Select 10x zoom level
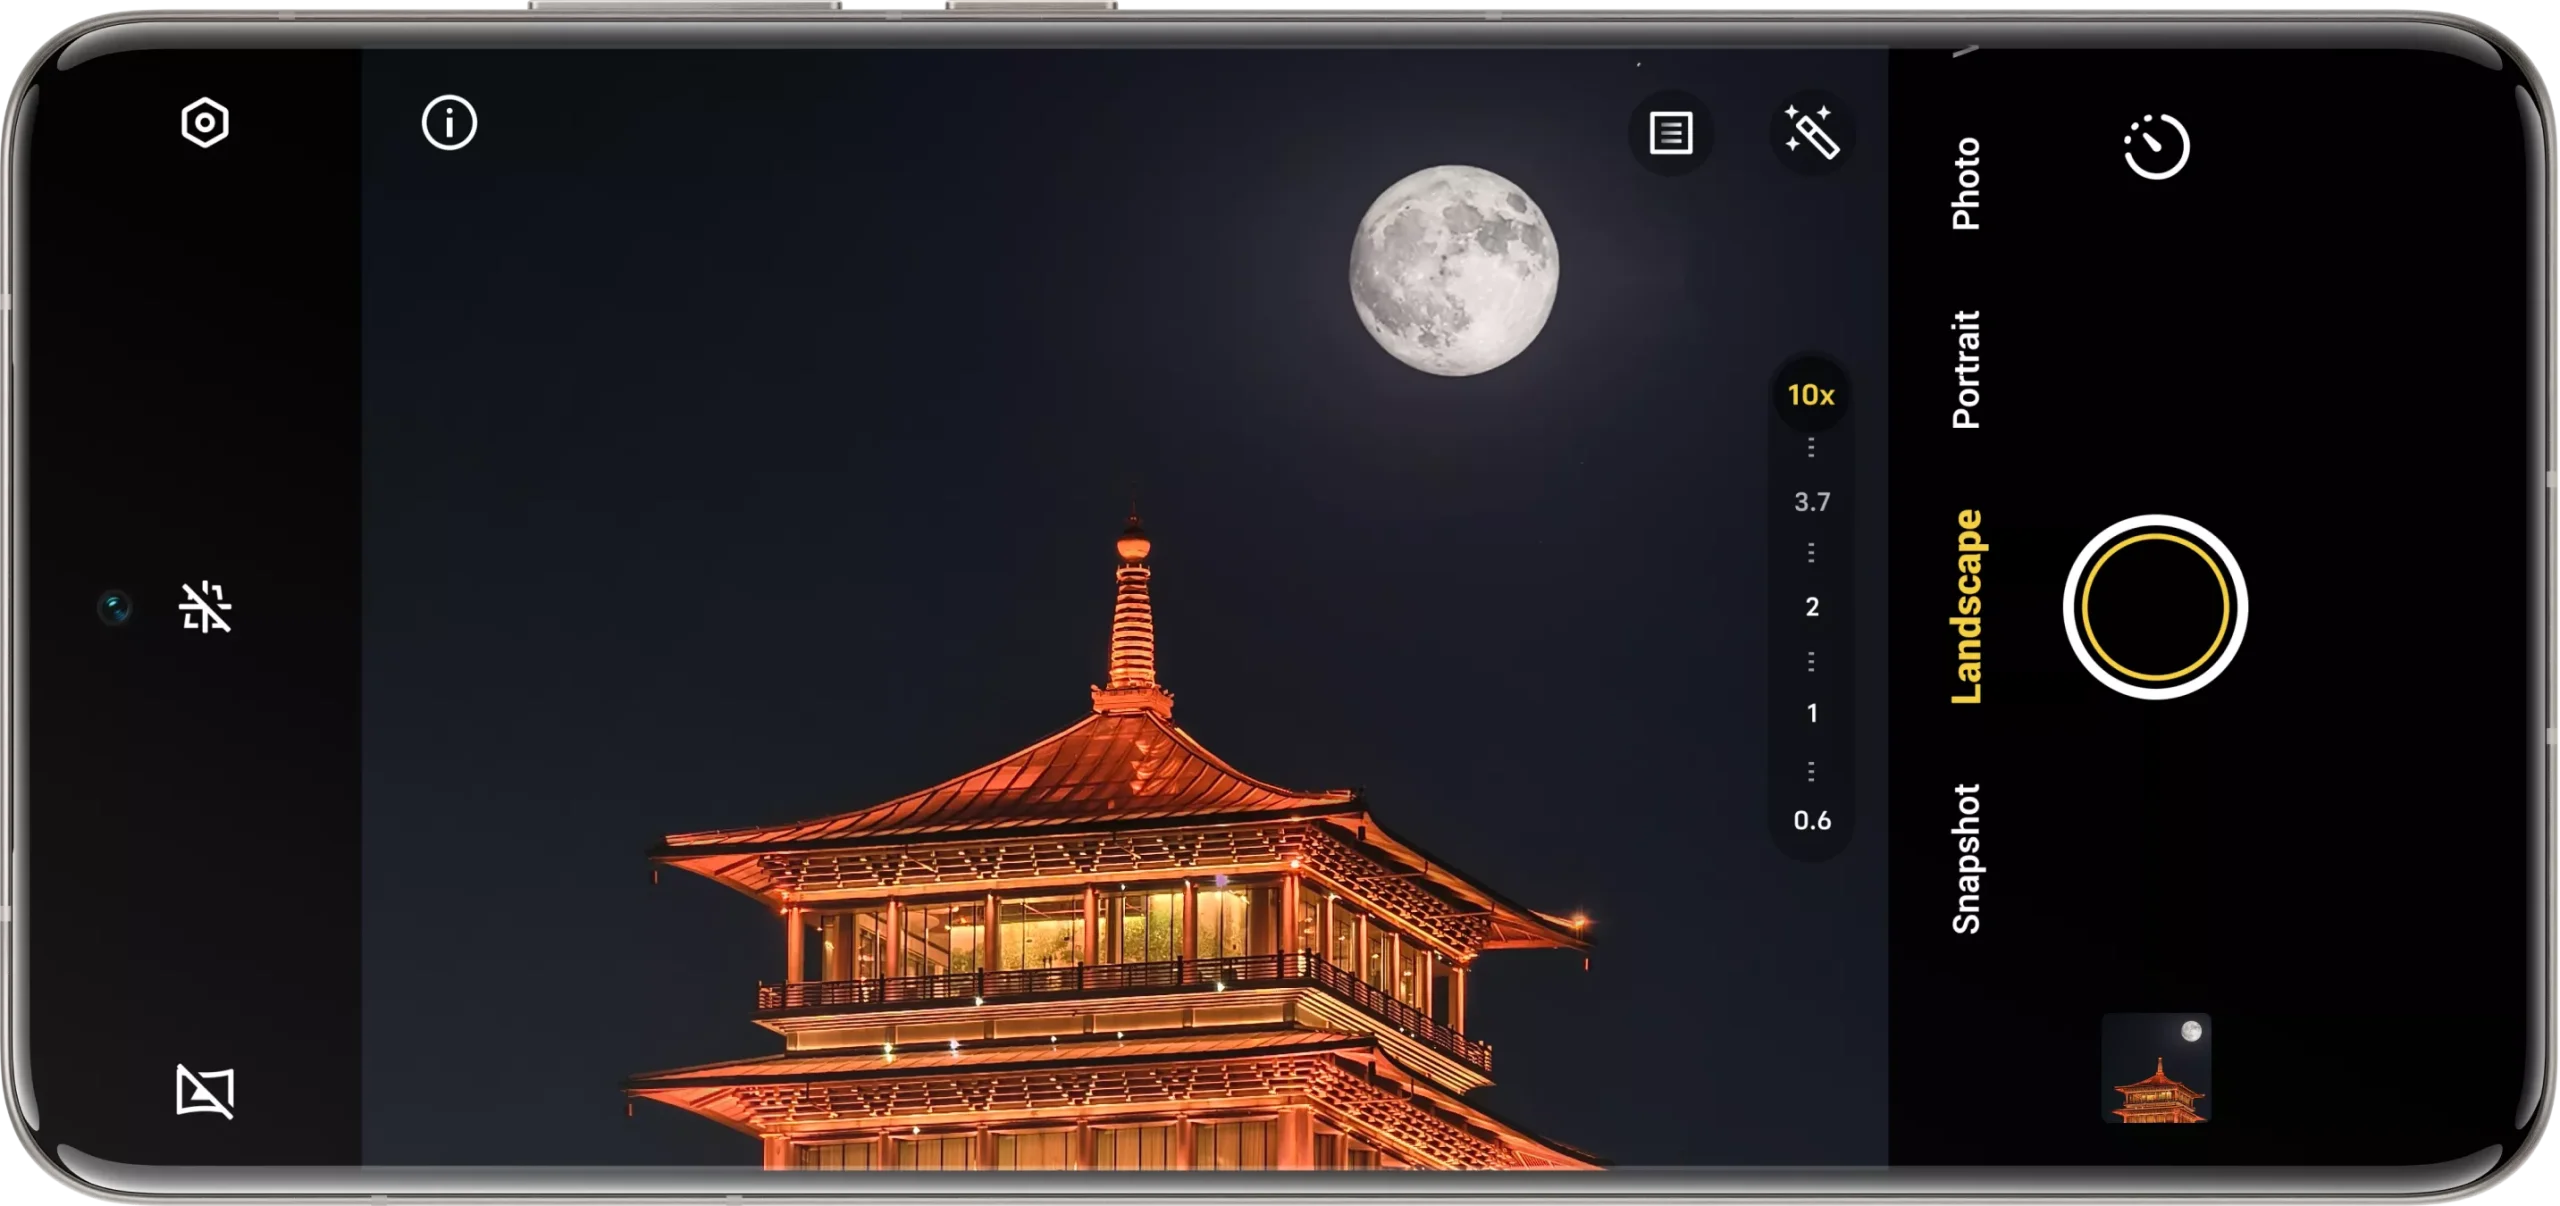 pyautogui.click(x=1811, y=395)
